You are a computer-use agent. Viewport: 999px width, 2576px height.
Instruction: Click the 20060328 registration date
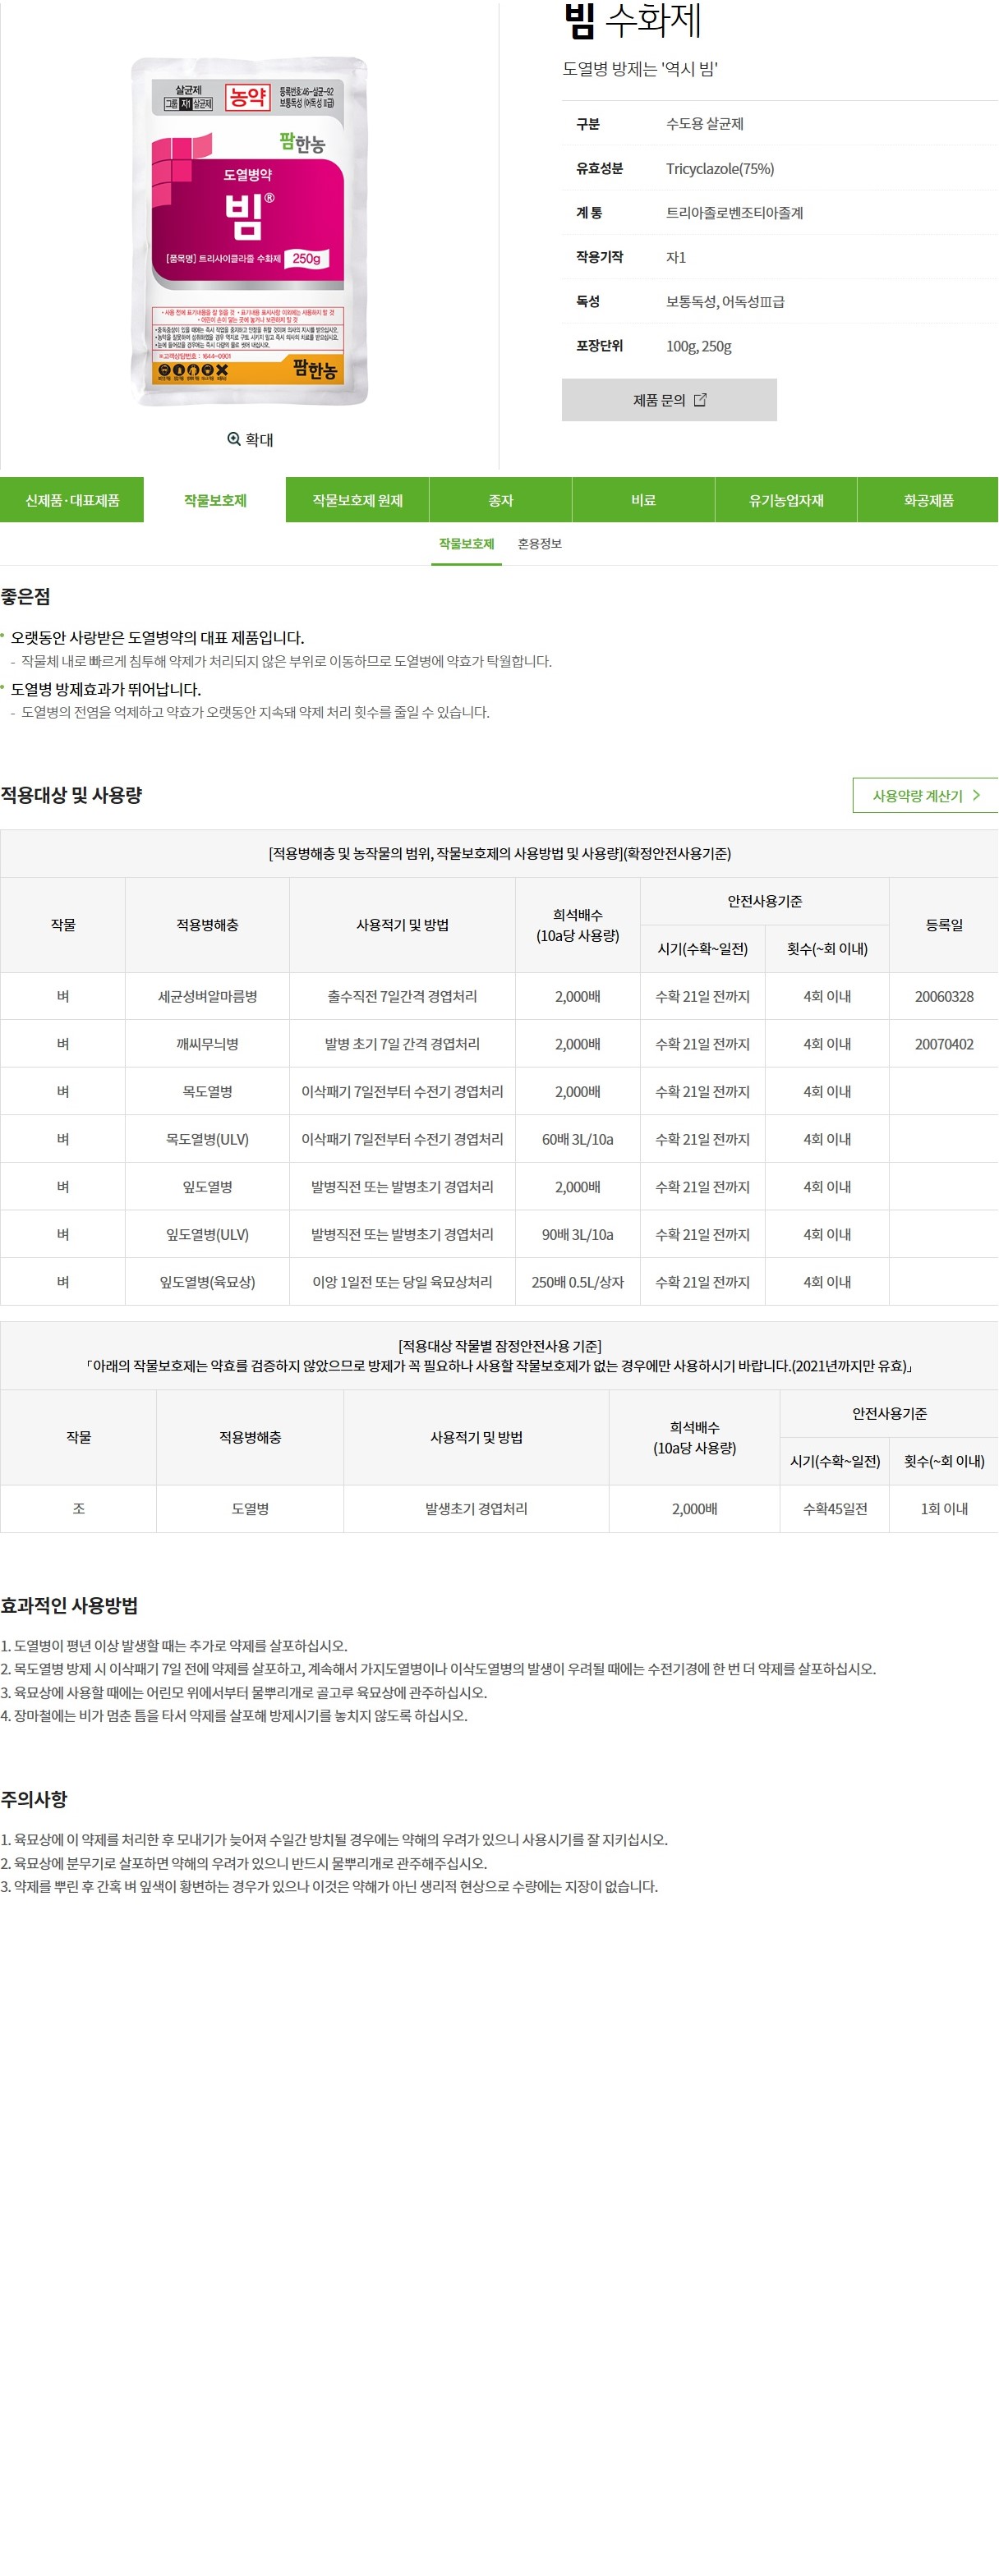click(x=944, y=997)
